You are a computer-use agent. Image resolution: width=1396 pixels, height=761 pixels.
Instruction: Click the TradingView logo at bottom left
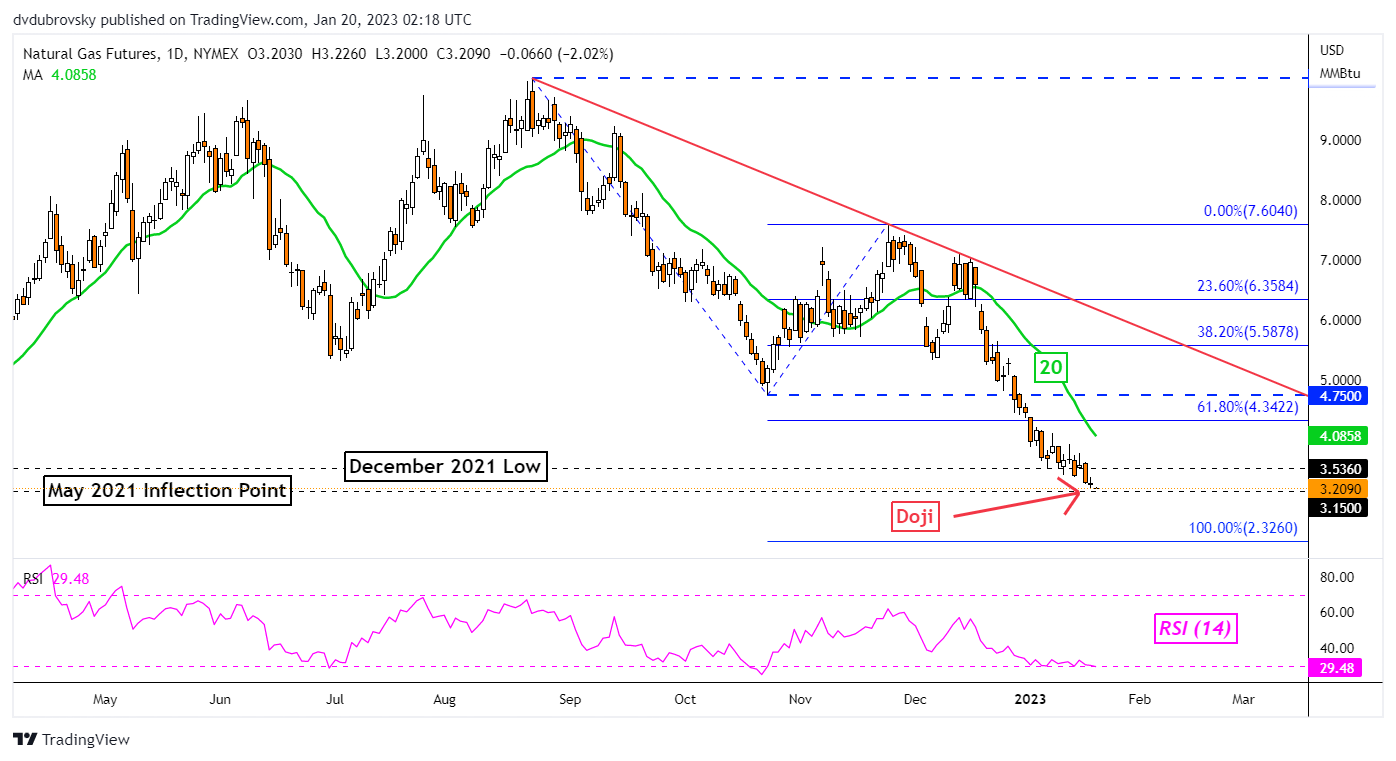click(x=71, y=740)
